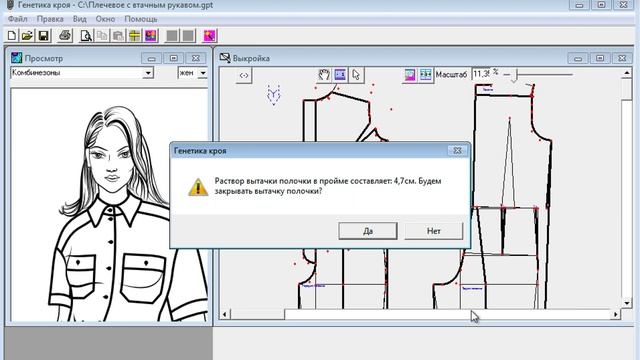Image resolution: width=640 pixels, height=360 pixels.
Task: Click the magenta wizard wand icon
Action: 209,36
